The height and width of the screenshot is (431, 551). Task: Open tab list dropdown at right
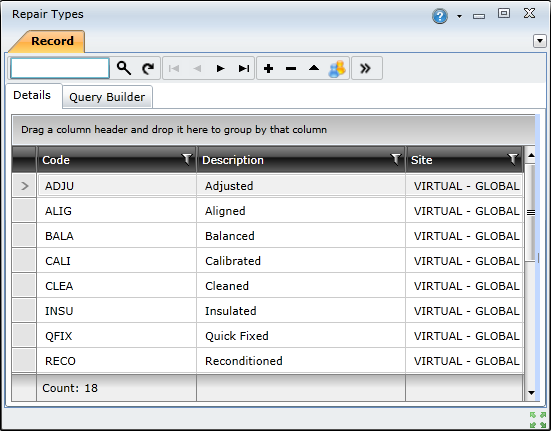[x=540, y=41]
